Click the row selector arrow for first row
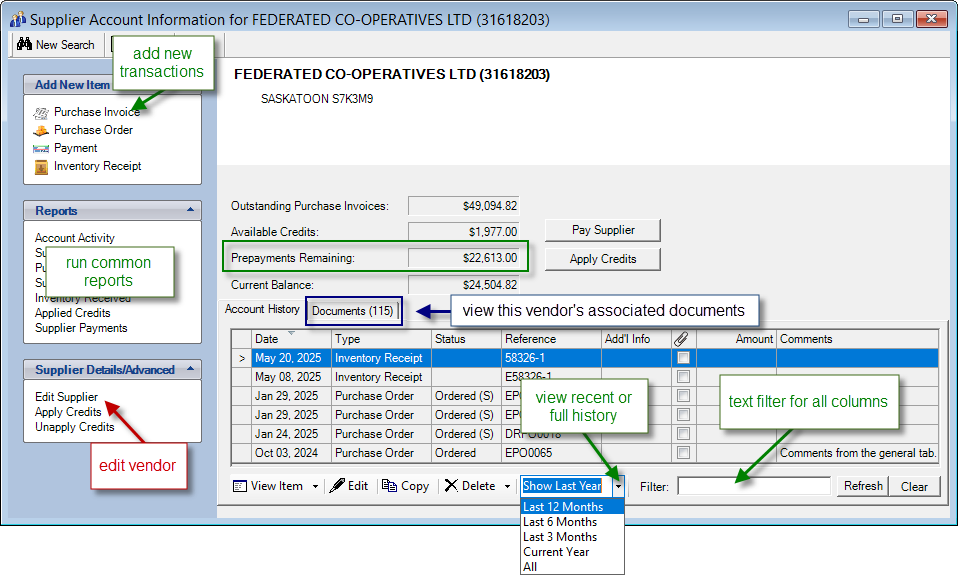 [x=242, y=359]
